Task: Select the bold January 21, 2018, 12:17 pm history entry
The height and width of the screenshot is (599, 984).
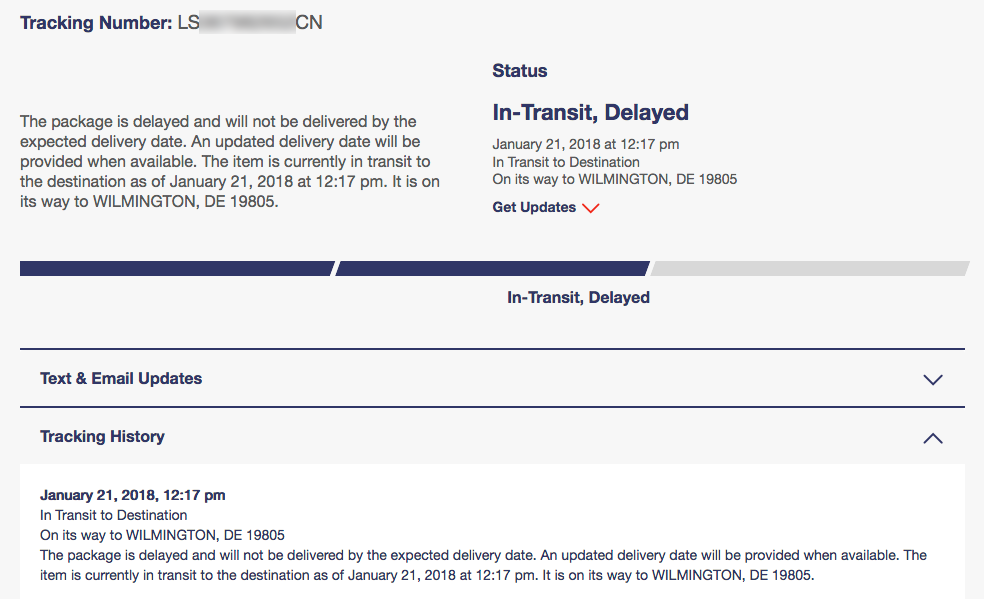Action: pos(132,494)
